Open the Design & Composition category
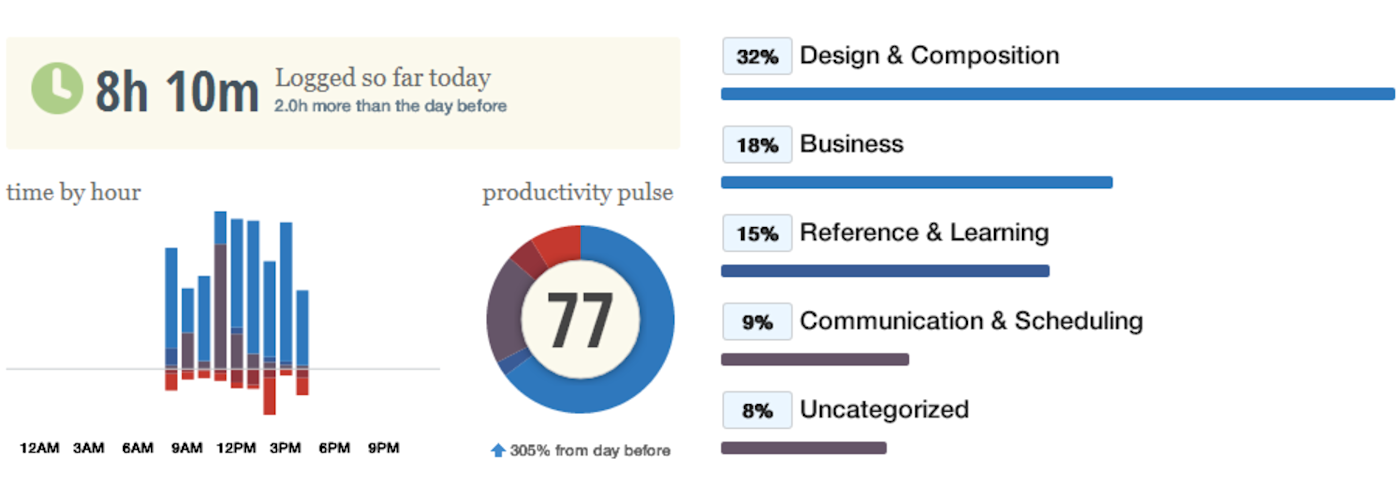Screen dimensions: 1400x503 929,55
